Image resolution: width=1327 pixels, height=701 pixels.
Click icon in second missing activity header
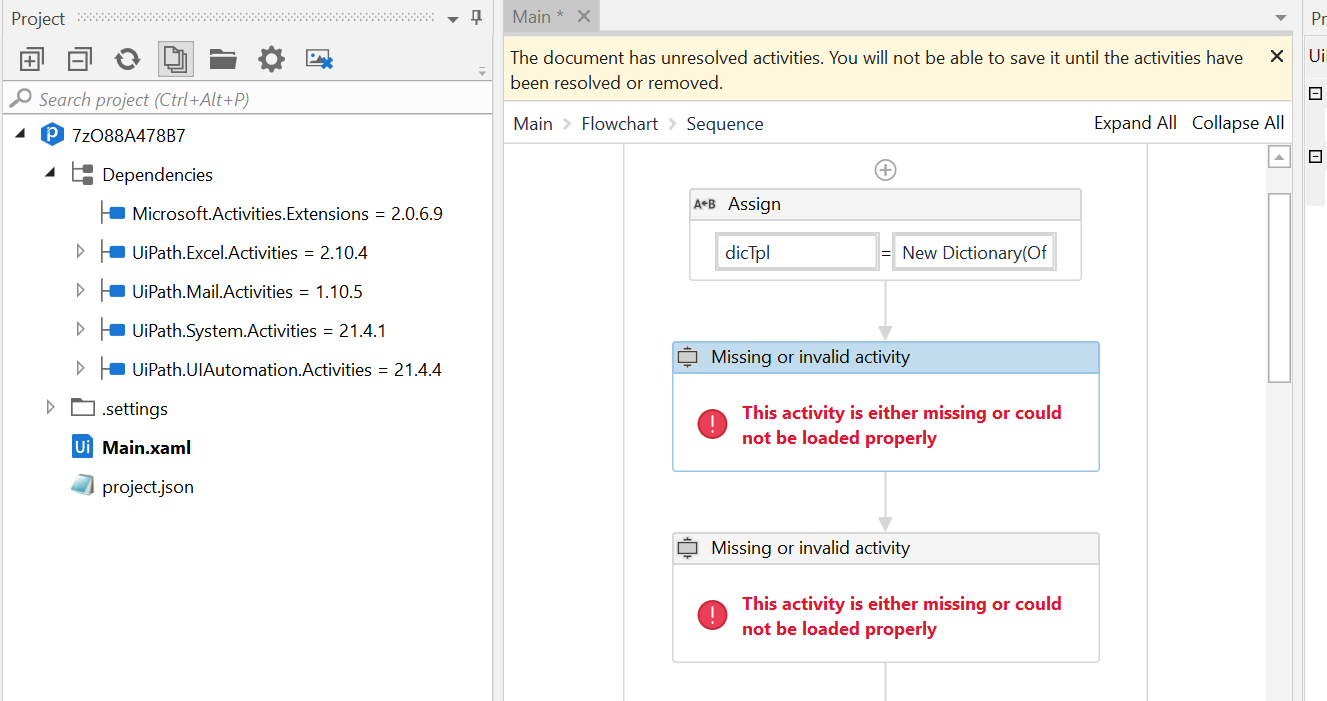click(x=687, y=548)
